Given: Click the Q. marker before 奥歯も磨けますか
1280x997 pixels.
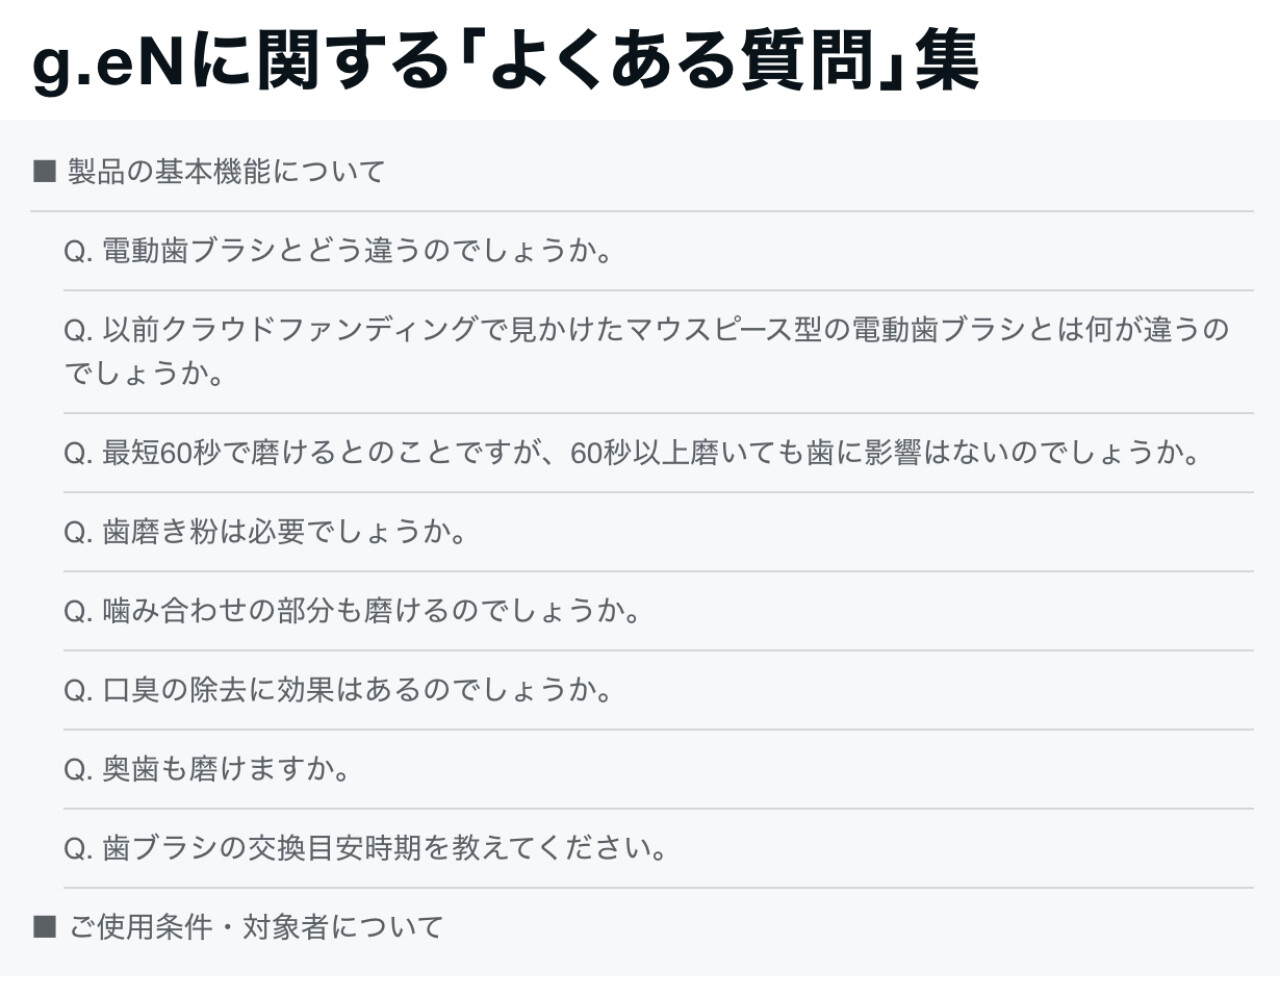Looking at the screenshot, I should pos(78,770).
